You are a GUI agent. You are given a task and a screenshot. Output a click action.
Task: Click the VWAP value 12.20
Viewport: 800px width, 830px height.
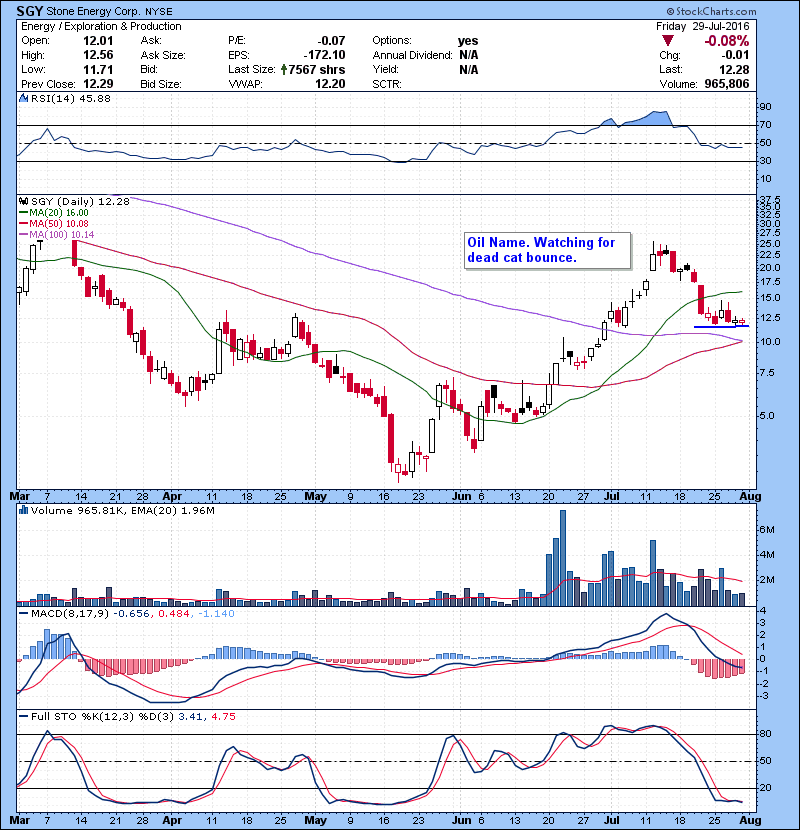tap(330, 84)
